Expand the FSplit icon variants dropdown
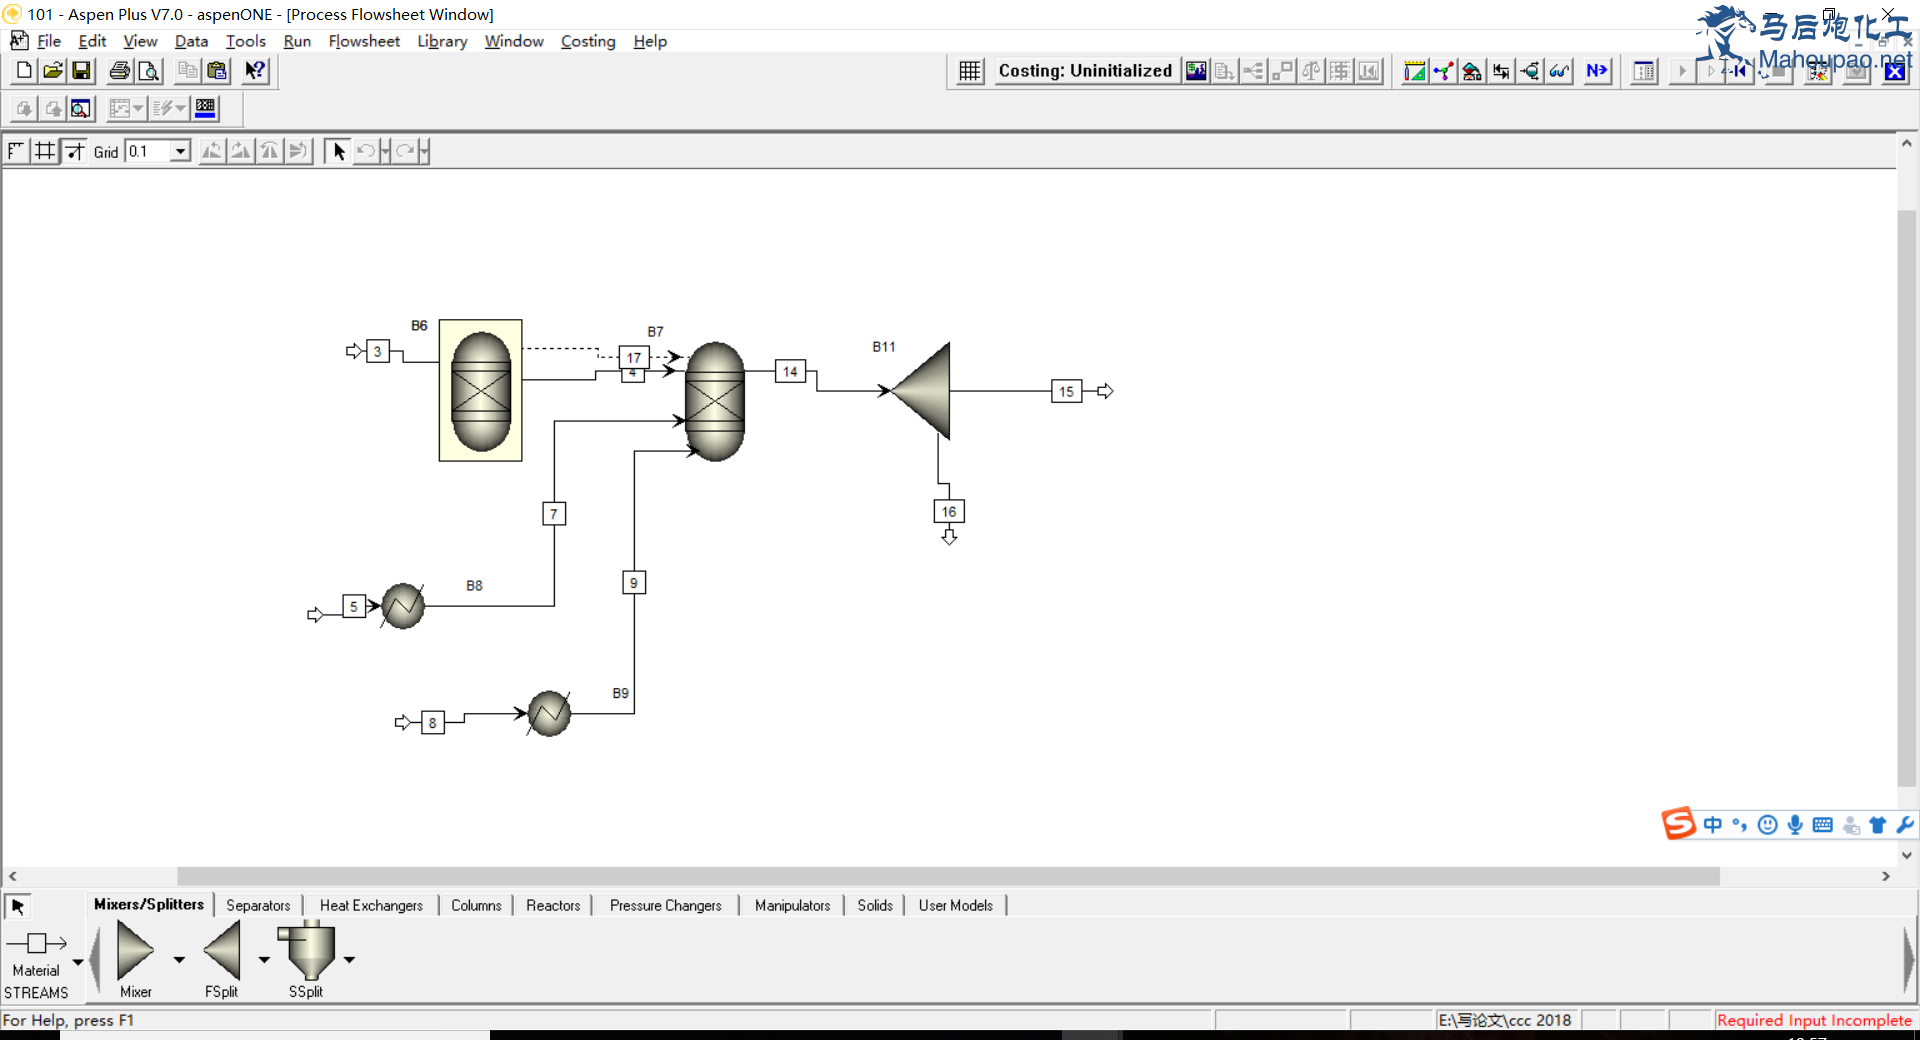The image size is (1920, 1040). (264, 960)
